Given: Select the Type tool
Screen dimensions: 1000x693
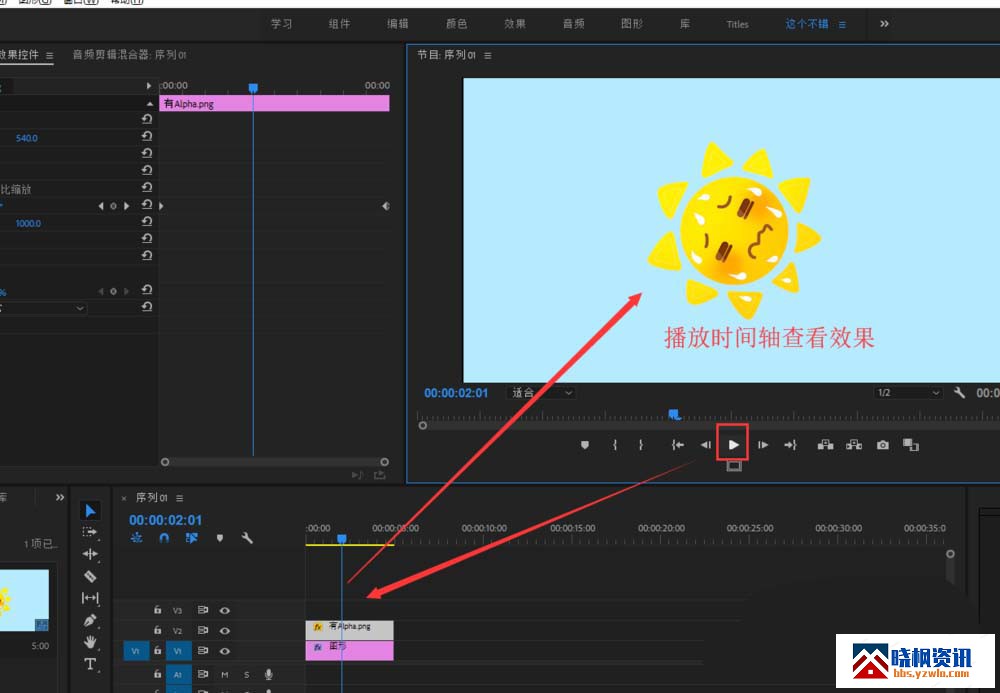Looking at the screenshot, I should pos(90,664).
